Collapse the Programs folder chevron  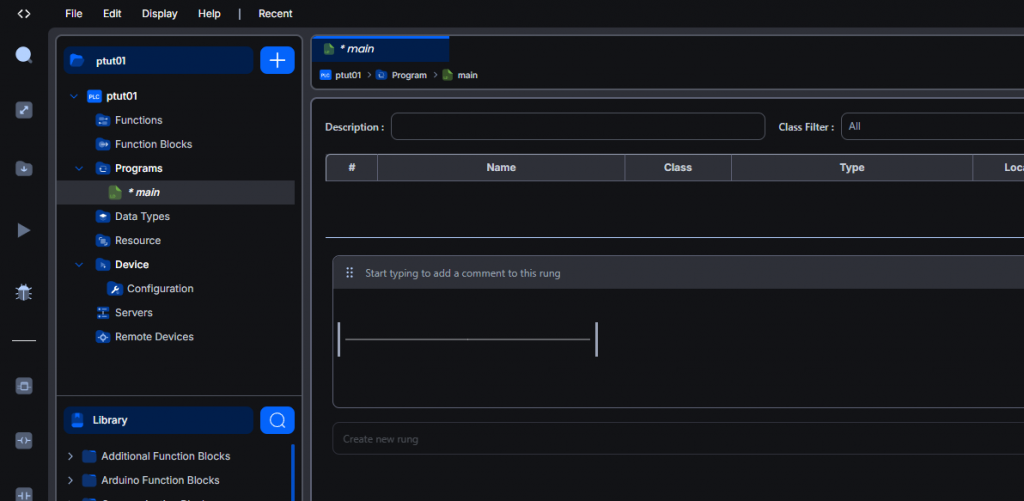point(79,169)
